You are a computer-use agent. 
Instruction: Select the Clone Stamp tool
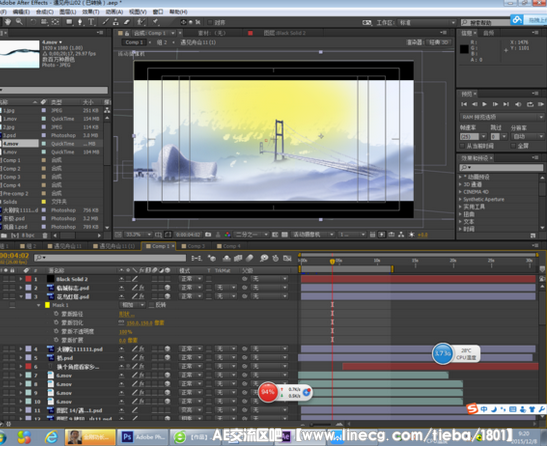pos(116,22)
